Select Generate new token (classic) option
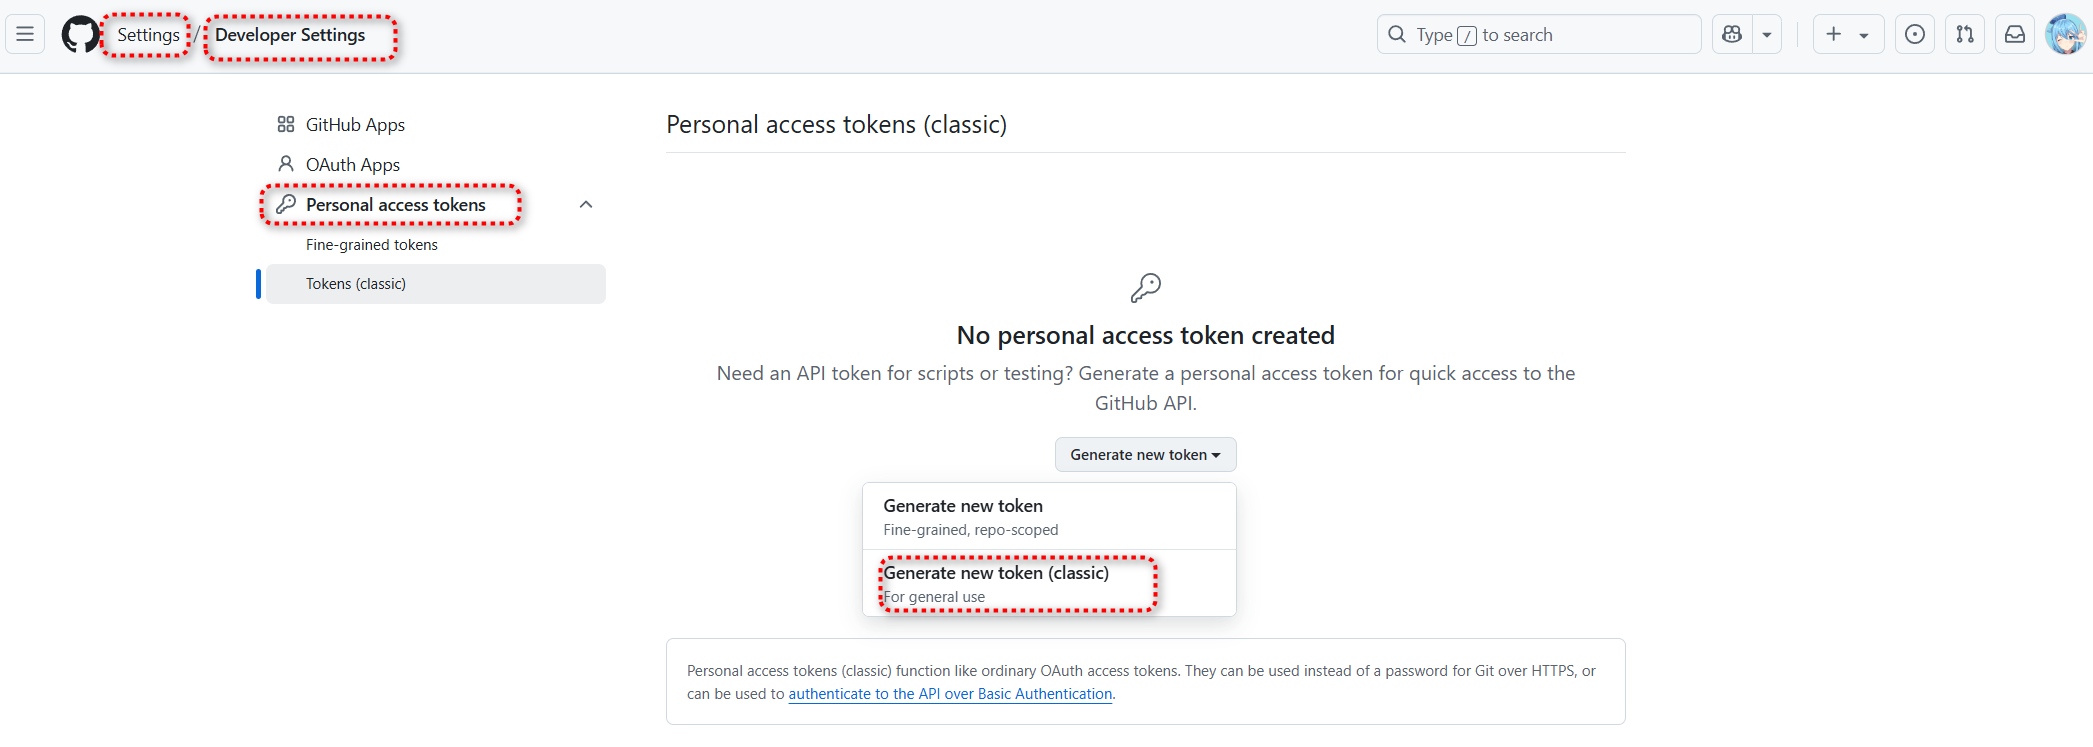Image resolution: width=2093 pixels, height=747 pixels. 1049,584
